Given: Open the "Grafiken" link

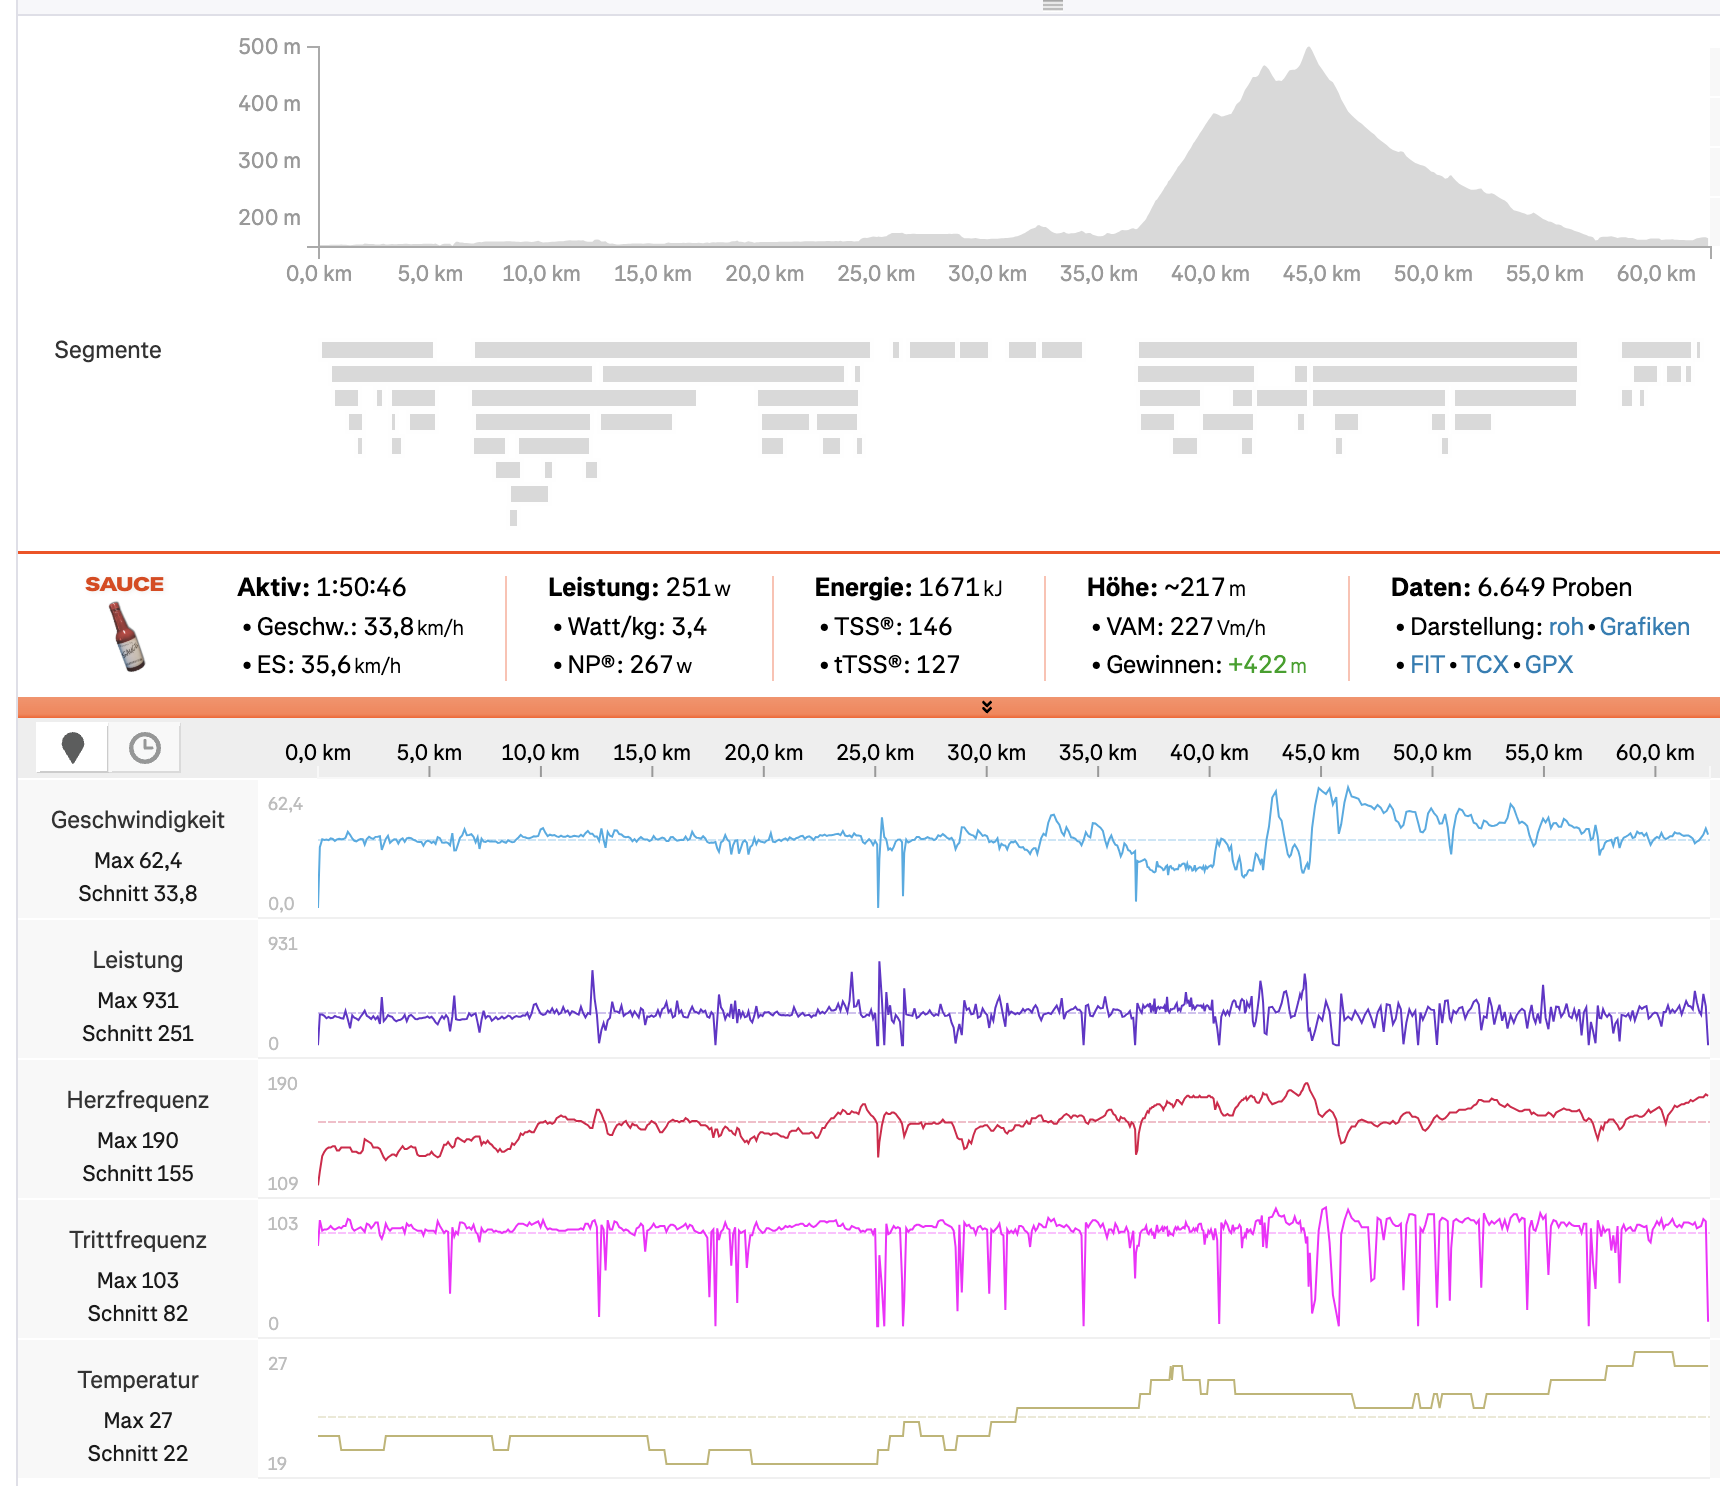Looking at the screenshot, I should tap(1644, 627).
